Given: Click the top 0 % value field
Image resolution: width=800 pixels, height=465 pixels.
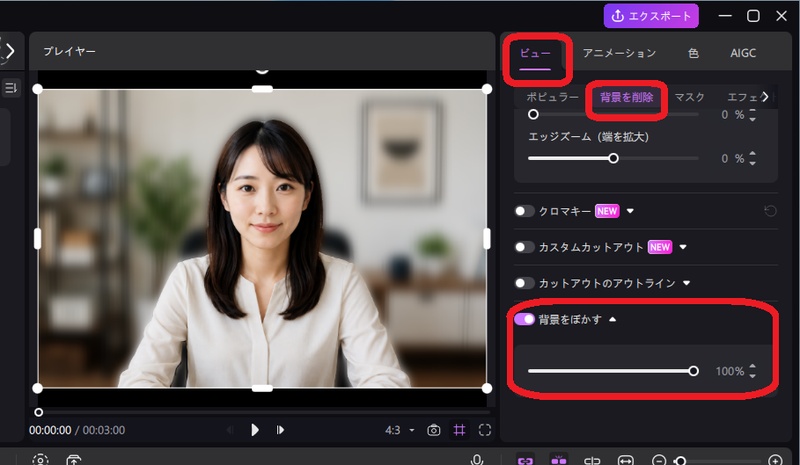Looking at the screenshot, I should click(732, 115).
